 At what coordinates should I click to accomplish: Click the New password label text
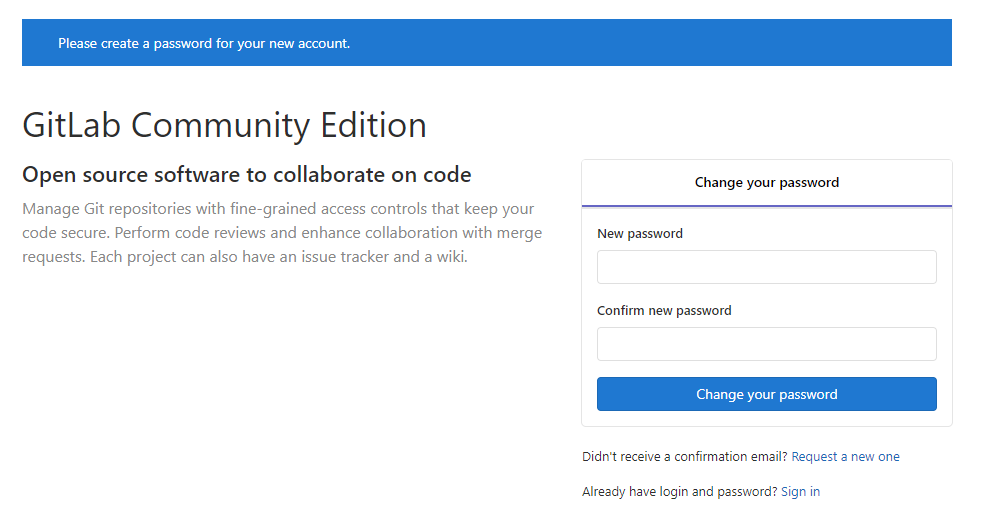click(x=640, y=234)
